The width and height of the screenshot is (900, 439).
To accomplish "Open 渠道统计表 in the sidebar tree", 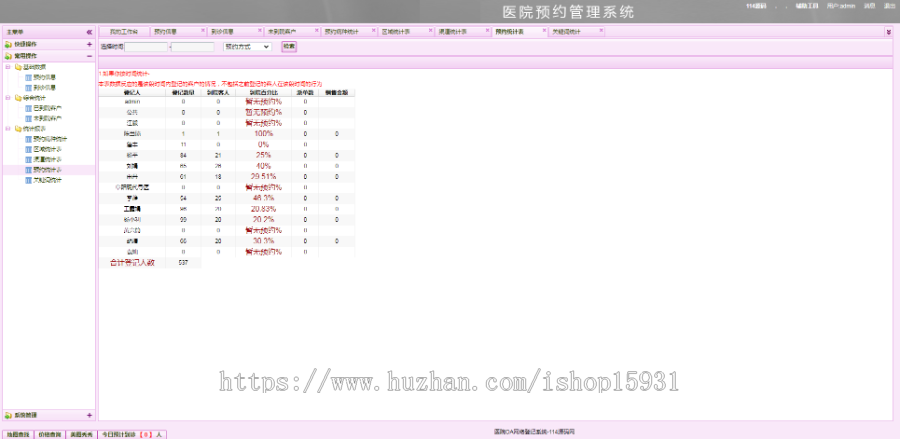I will point(47,160).
